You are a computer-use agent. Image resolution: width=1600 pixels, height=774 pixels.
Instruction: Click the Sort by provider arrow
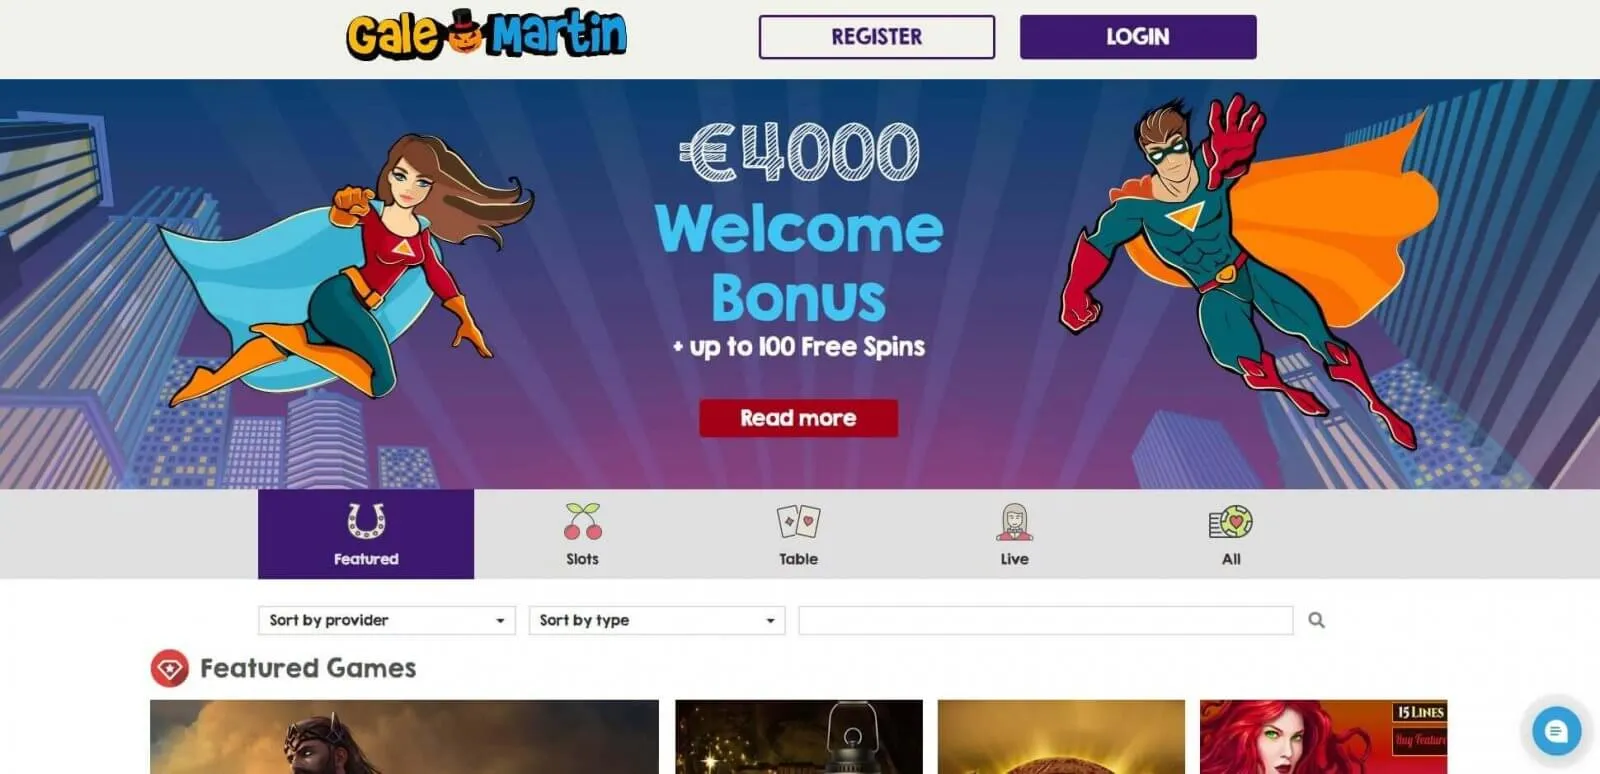pyautogui.click(x=500, y=621)
